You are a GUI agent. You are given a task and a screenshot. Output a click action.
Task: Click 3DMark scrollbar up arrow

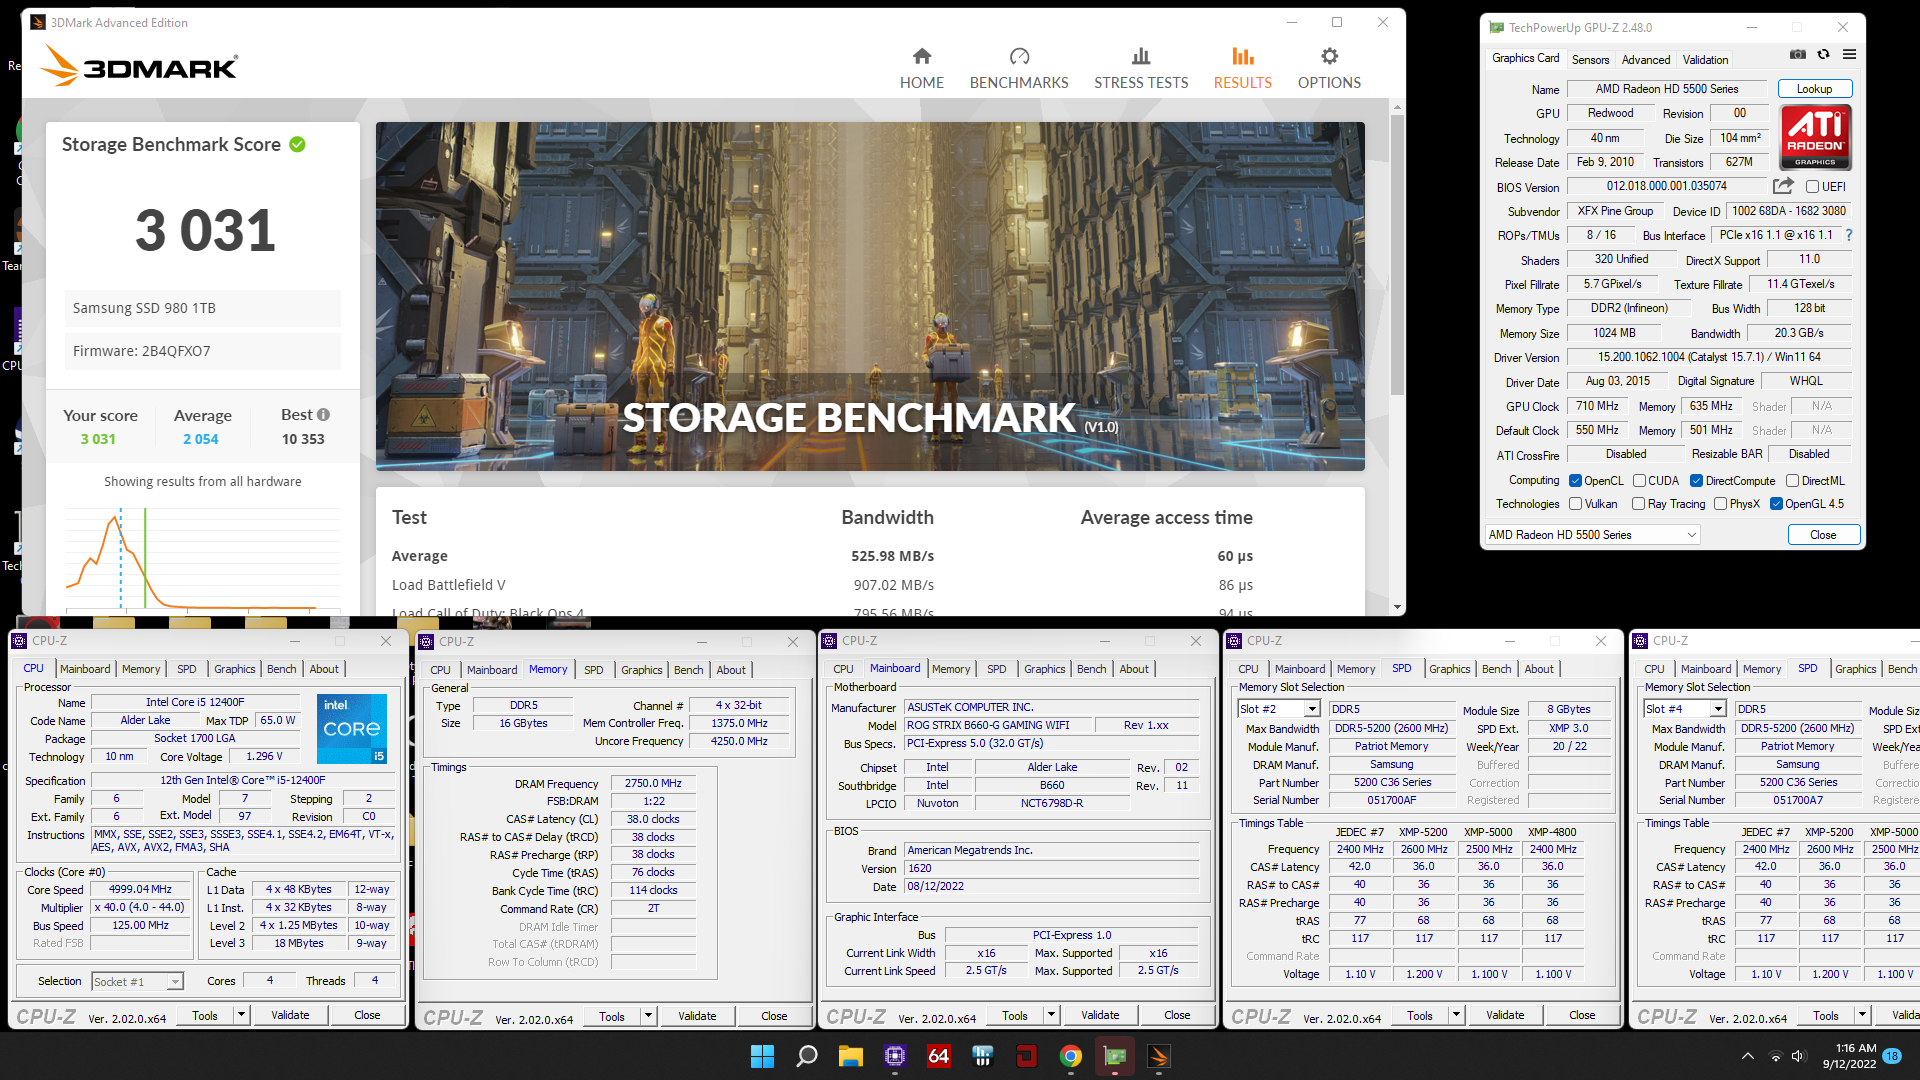pos(1397,107)
